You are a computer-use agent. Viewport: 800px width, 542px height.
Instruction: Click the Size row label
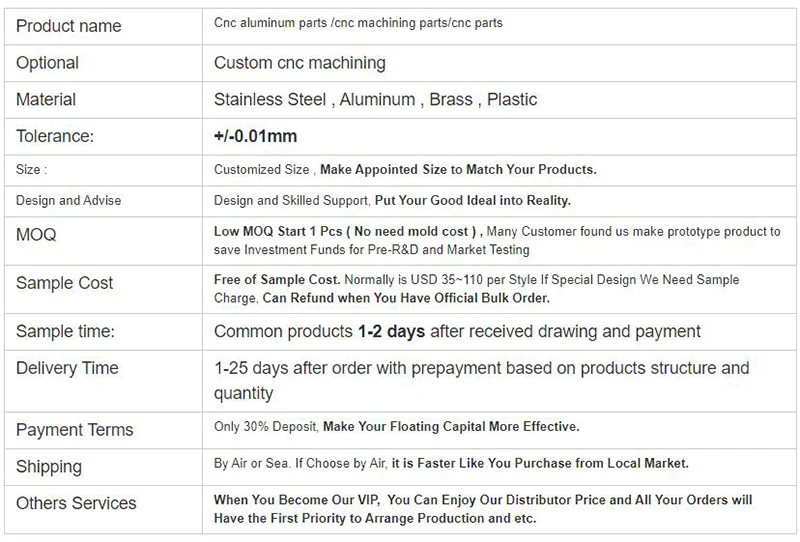click(31, 169)
